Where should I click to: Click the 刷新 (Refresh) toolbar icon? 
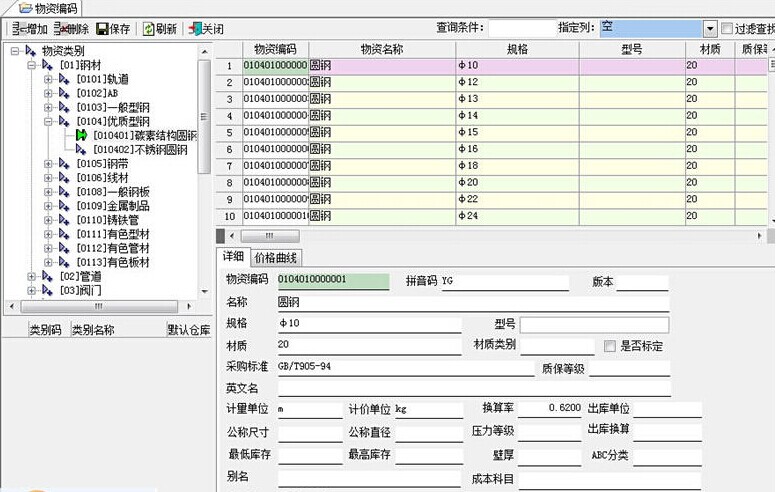148,29
